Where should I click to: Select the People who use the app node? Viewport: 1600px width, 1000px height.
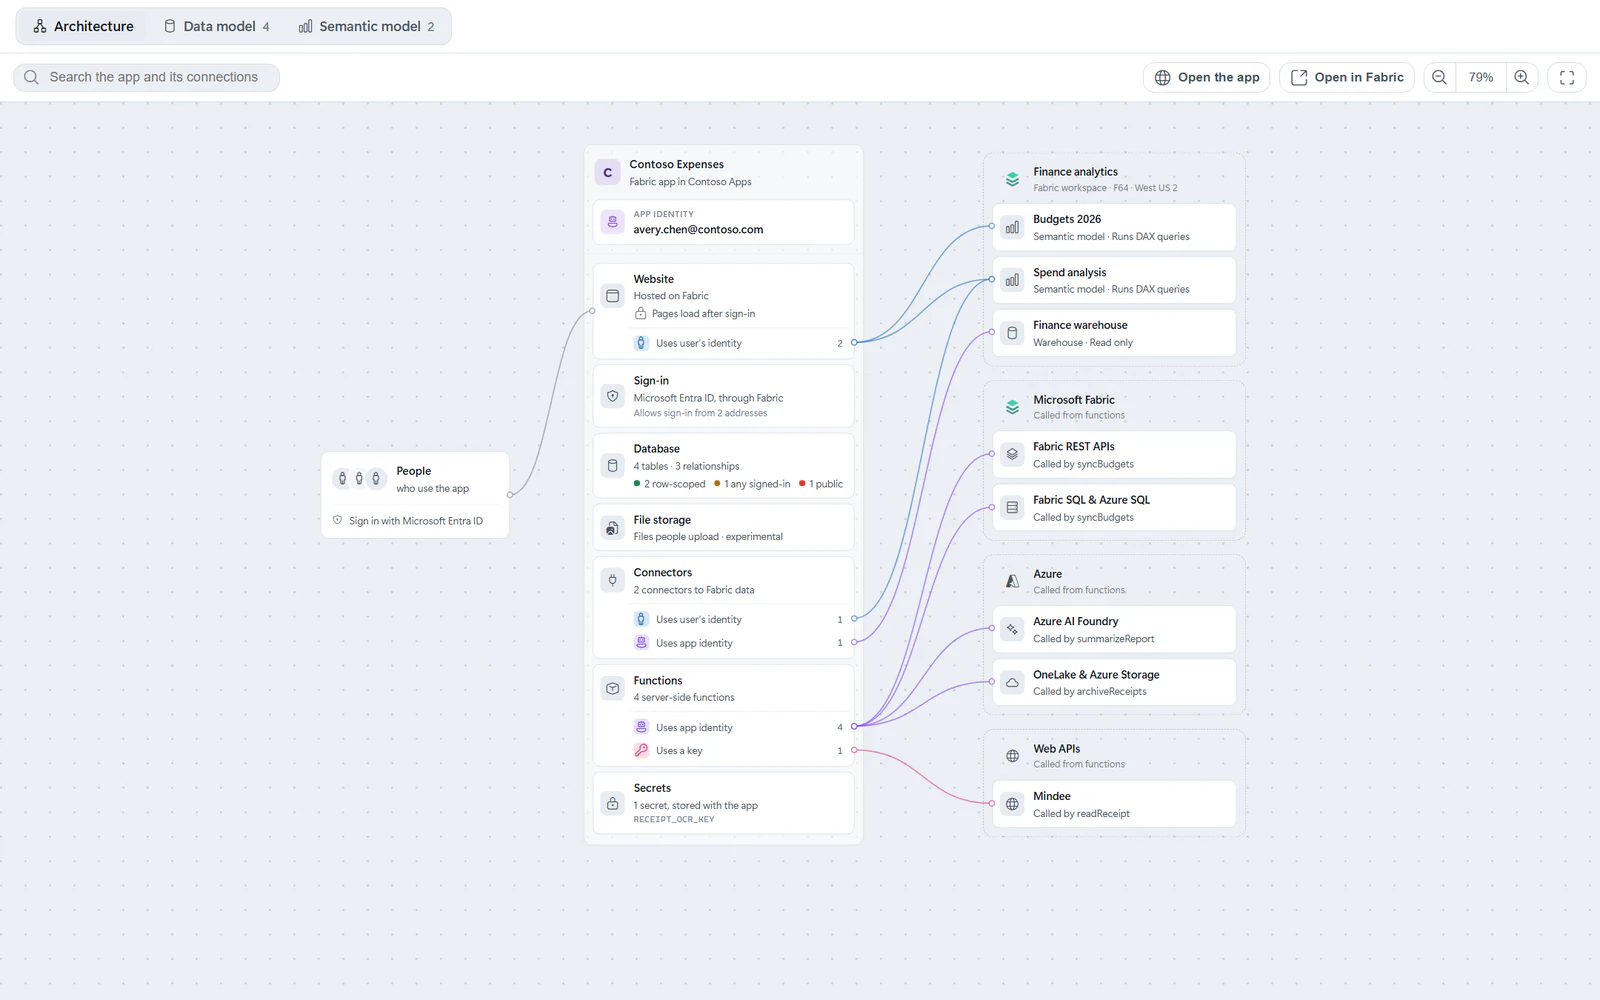coord(415,495)
